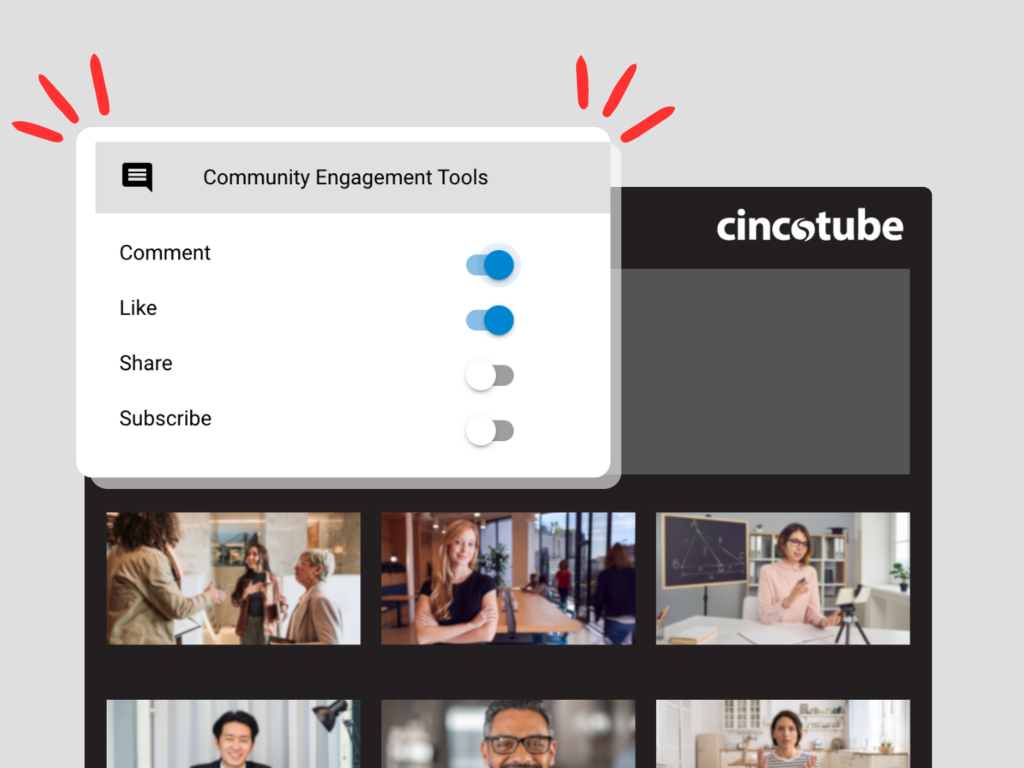Open the thumbnail of the bearded man with glasses

point(508,734)
